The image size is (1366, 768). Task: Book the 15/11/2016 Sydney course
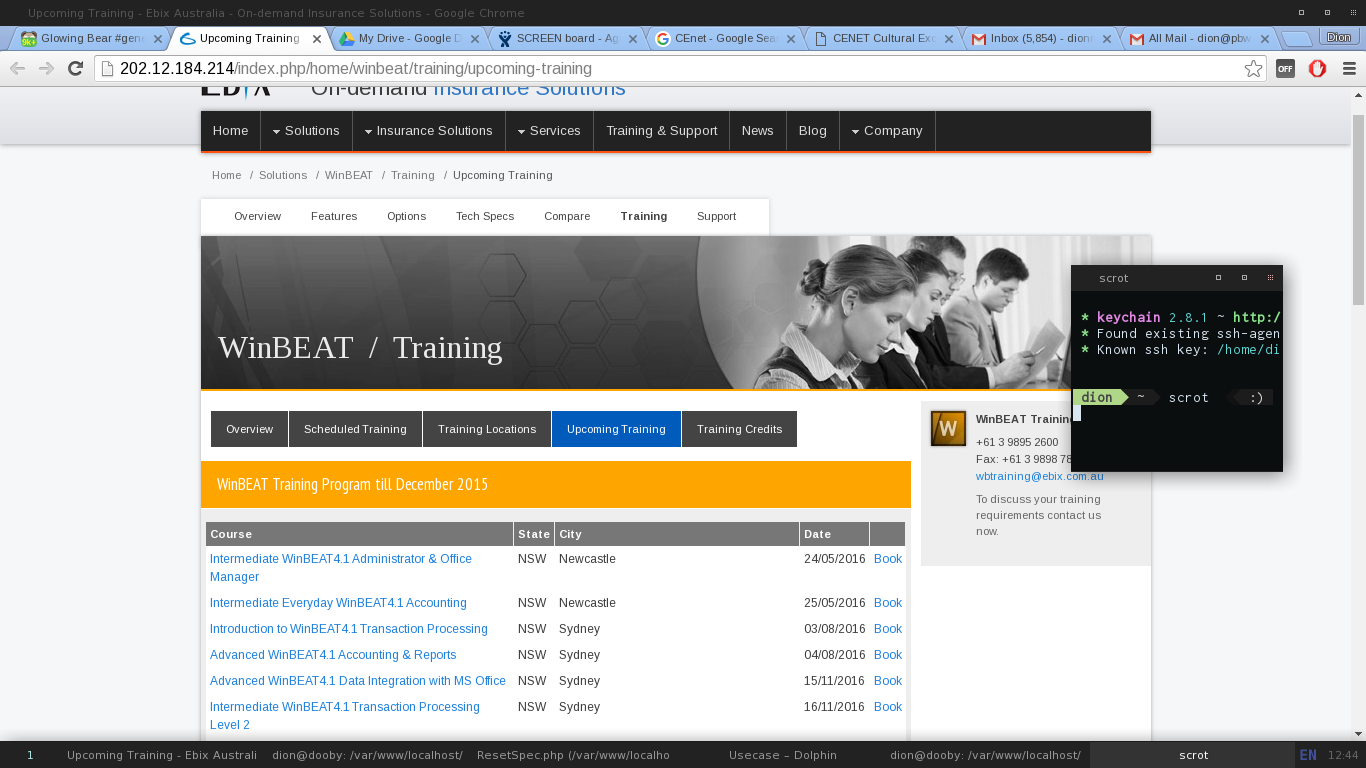[888, 681]
